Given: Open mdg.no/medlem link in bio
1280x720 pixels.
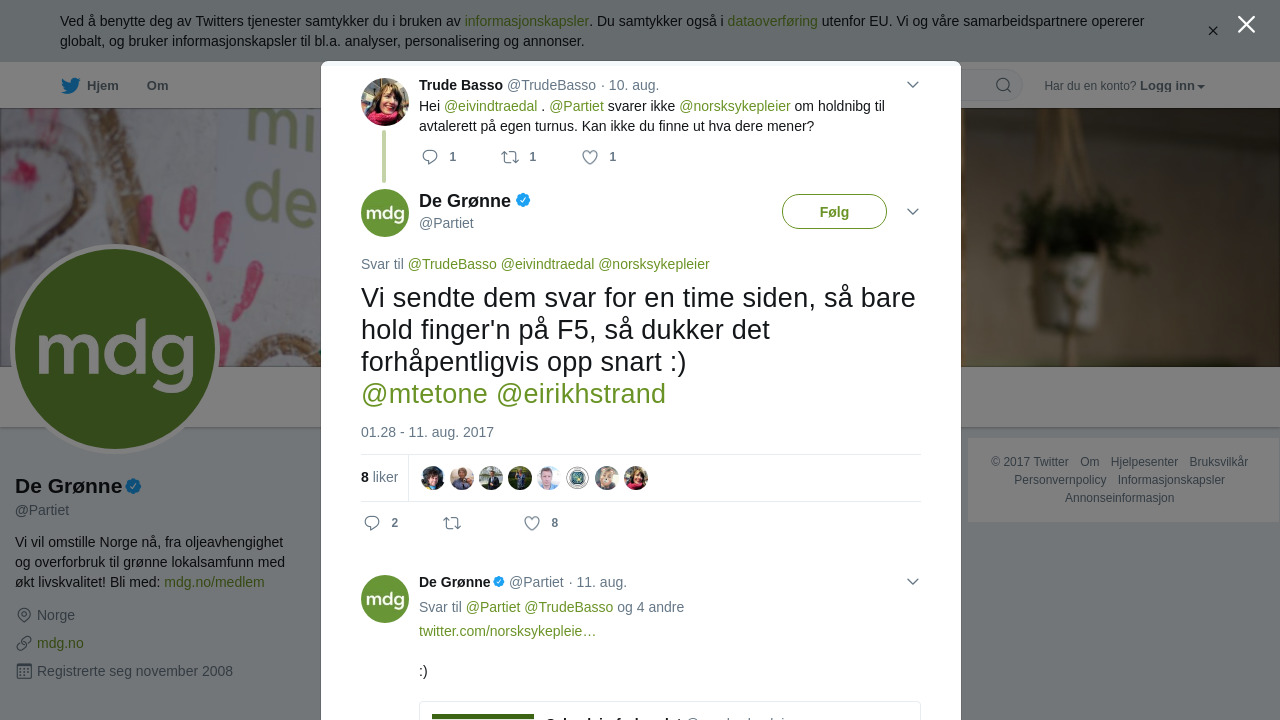Looking at the screenshot, I should tap(214, 582).
